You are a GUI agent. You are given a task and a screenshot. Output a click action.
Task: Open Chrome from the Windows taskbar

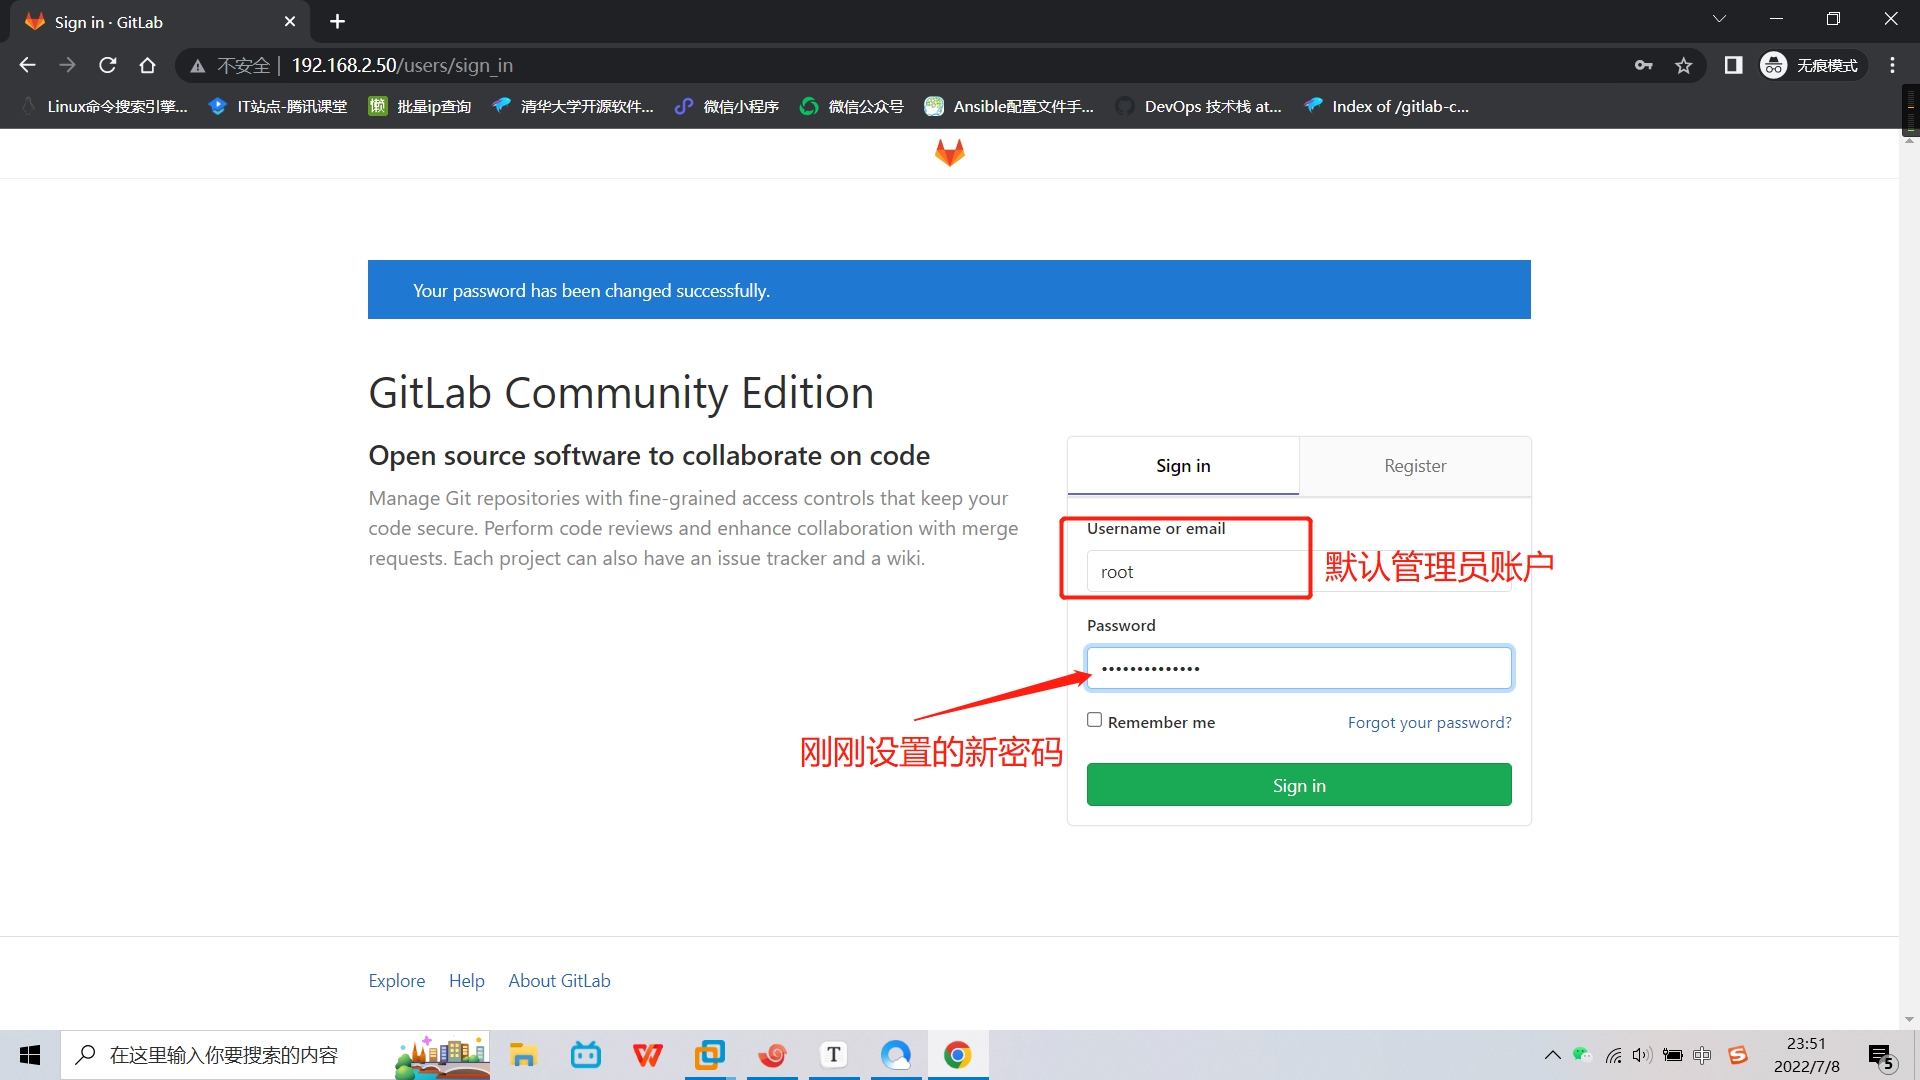957,1055
